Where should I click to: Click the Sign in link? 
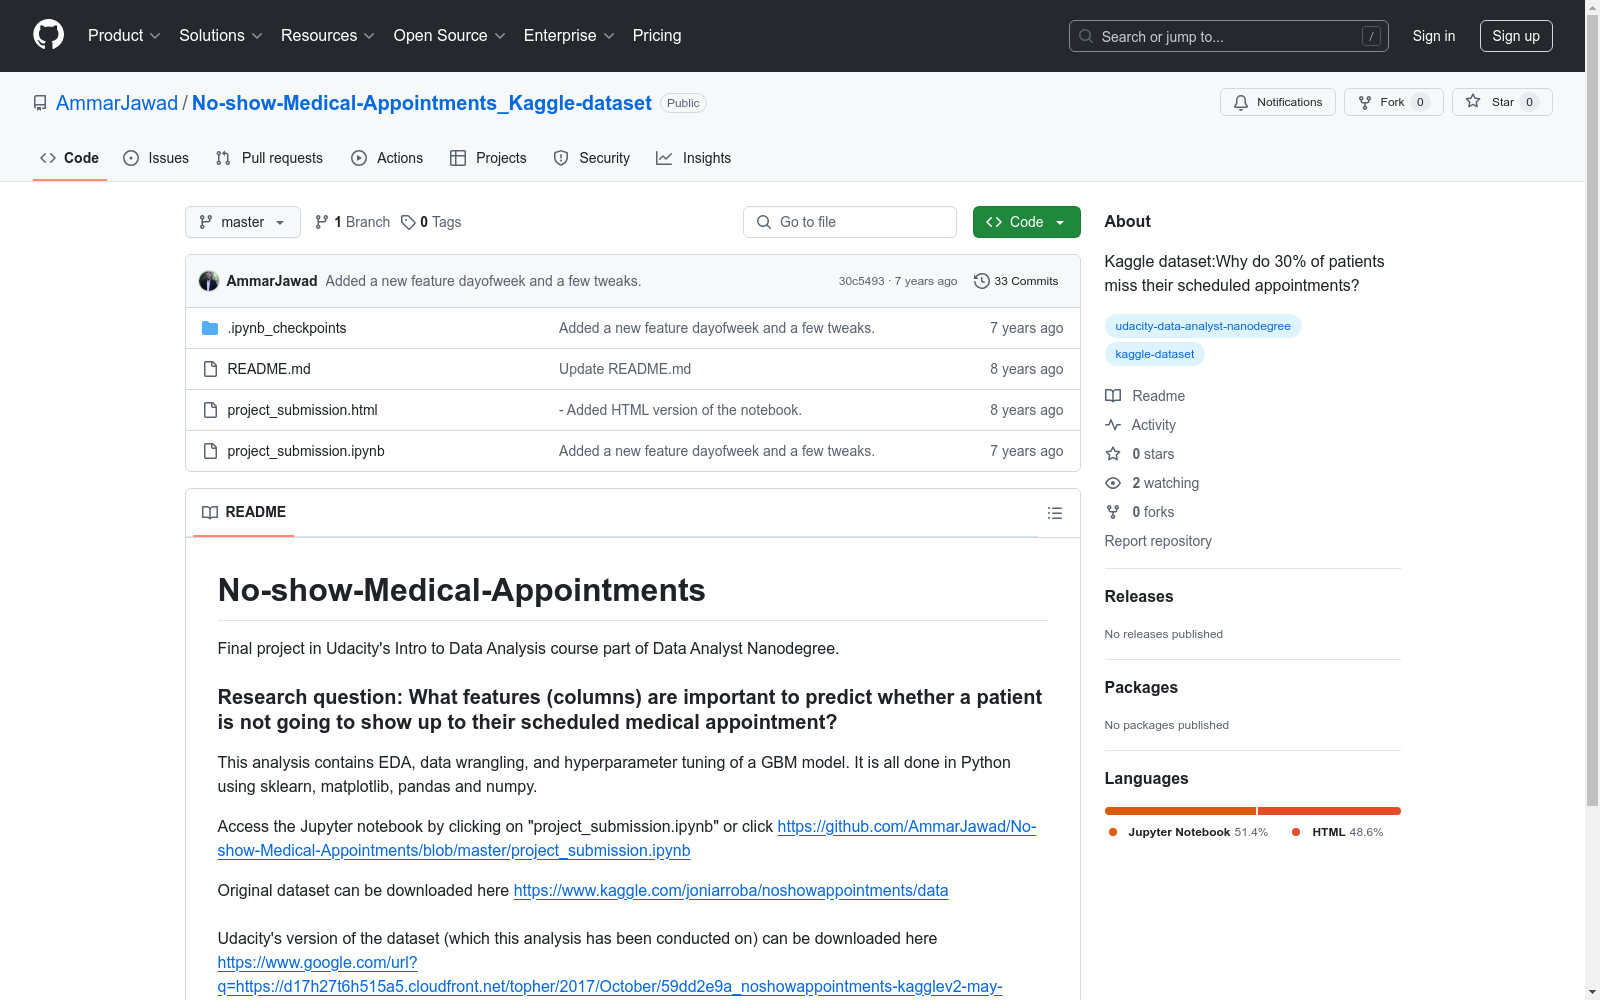point(1434,36)
